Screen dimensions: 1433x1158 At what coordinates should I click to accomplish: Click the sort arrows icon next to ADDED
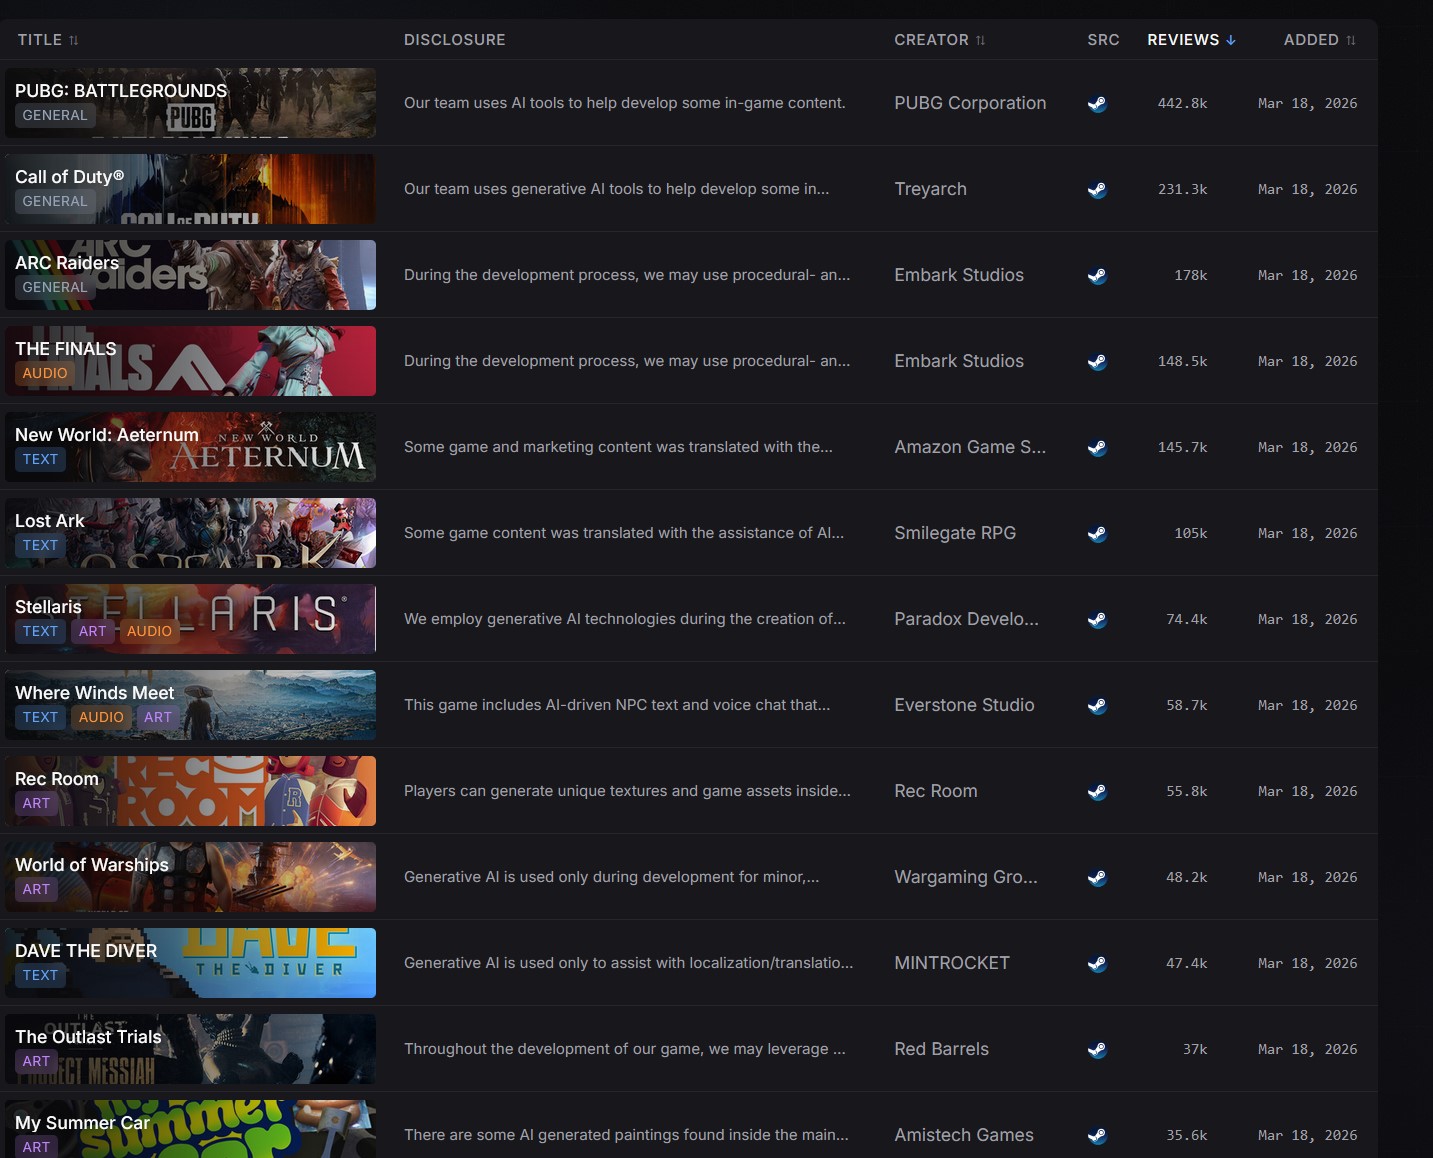(1350, 40)
